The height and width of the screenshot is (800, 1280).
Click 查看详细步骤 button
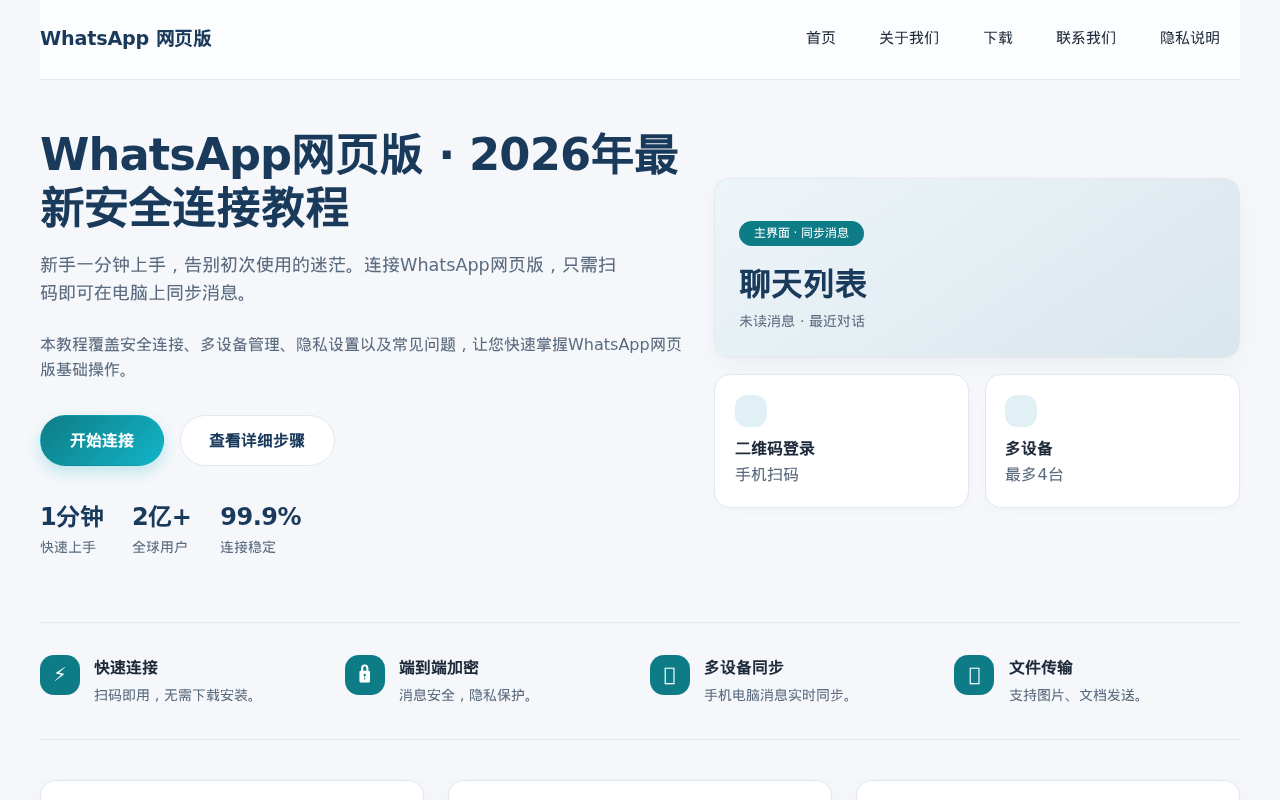[257, 441]
